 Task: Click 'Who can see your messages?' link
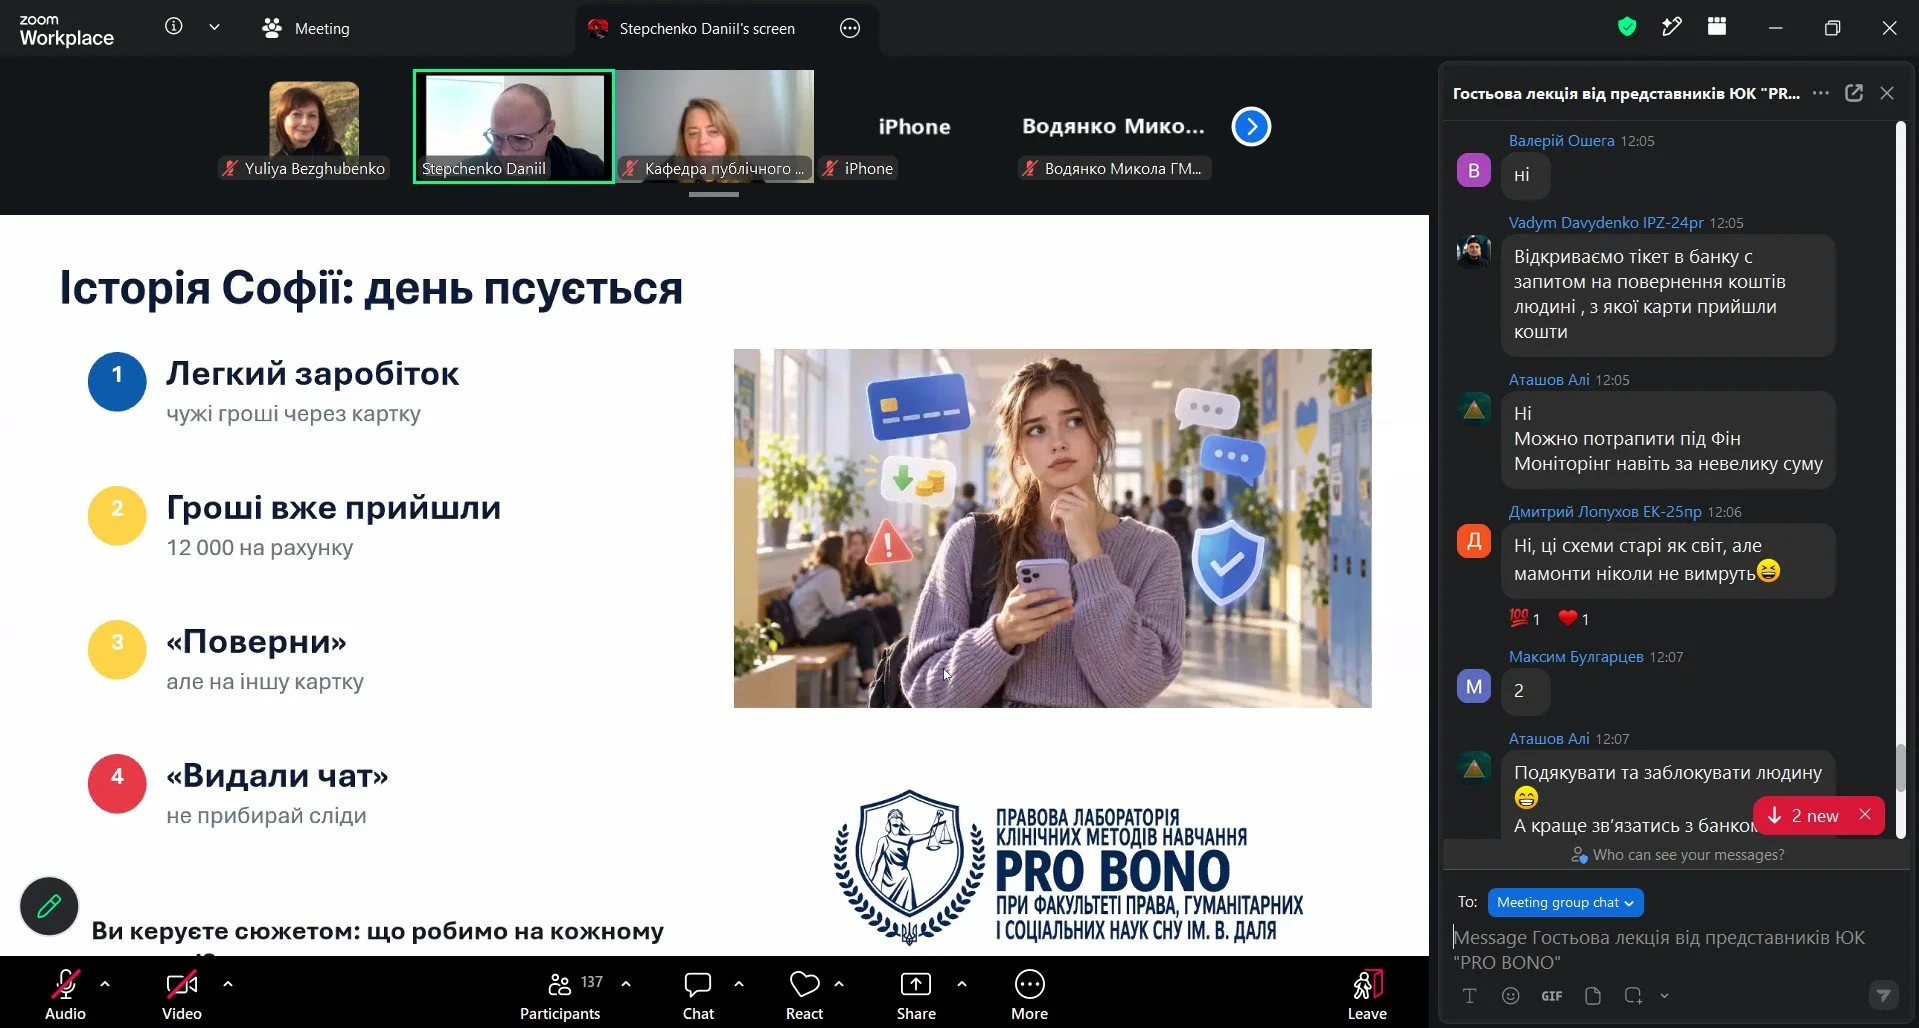pos(1677,855)
